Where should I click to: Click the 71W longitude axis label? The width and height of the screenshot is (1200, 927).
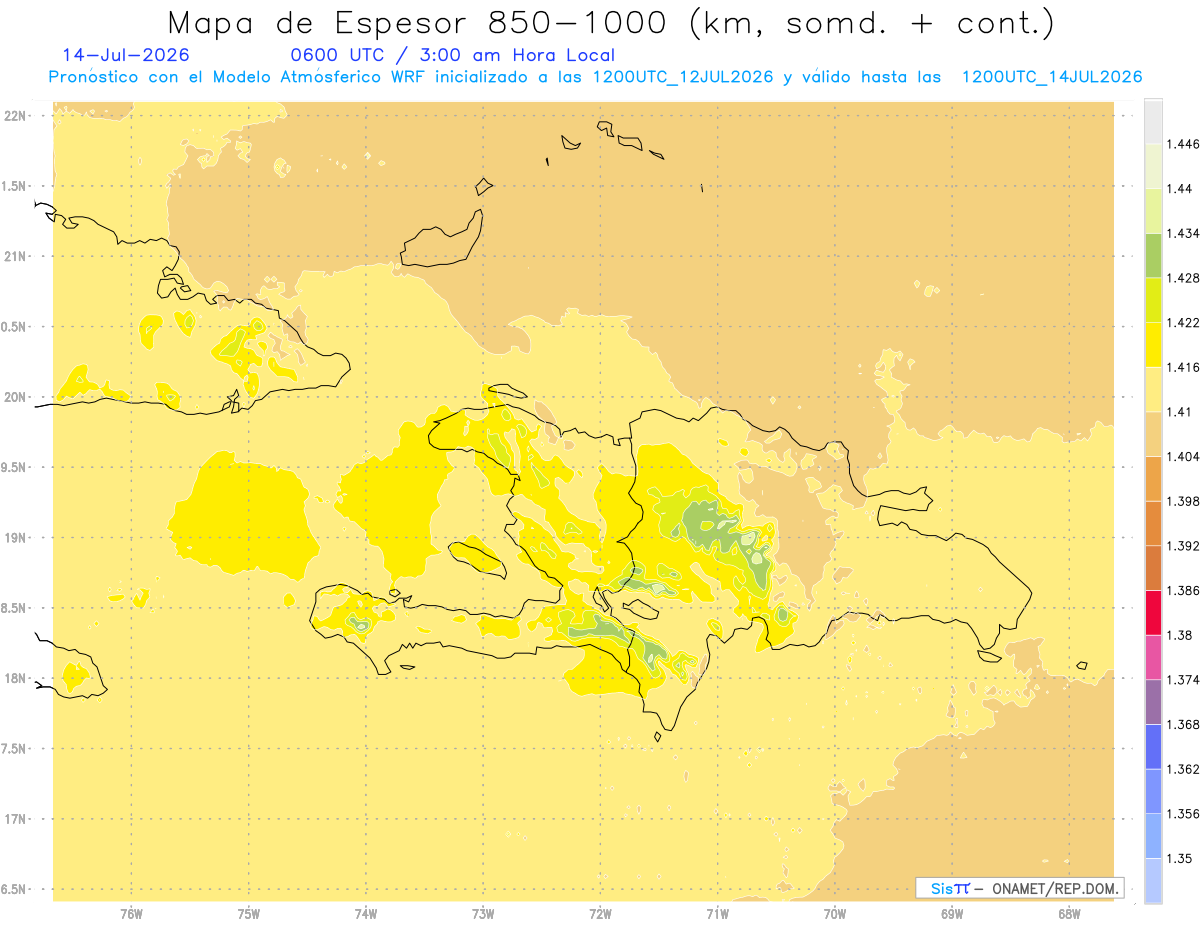[x=717, y=914]
